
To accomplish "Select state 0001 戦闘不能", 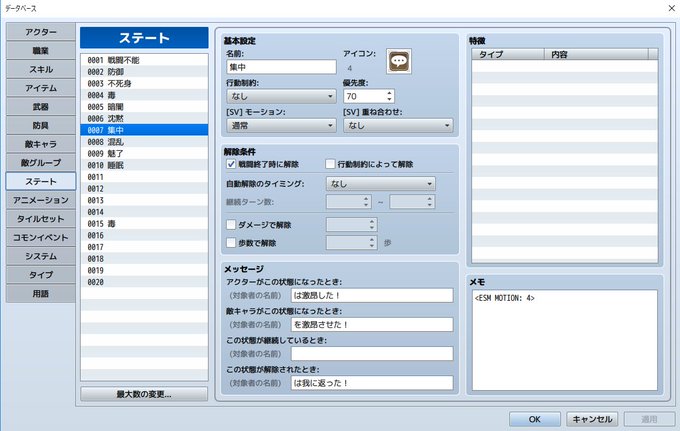I will 144,60.
